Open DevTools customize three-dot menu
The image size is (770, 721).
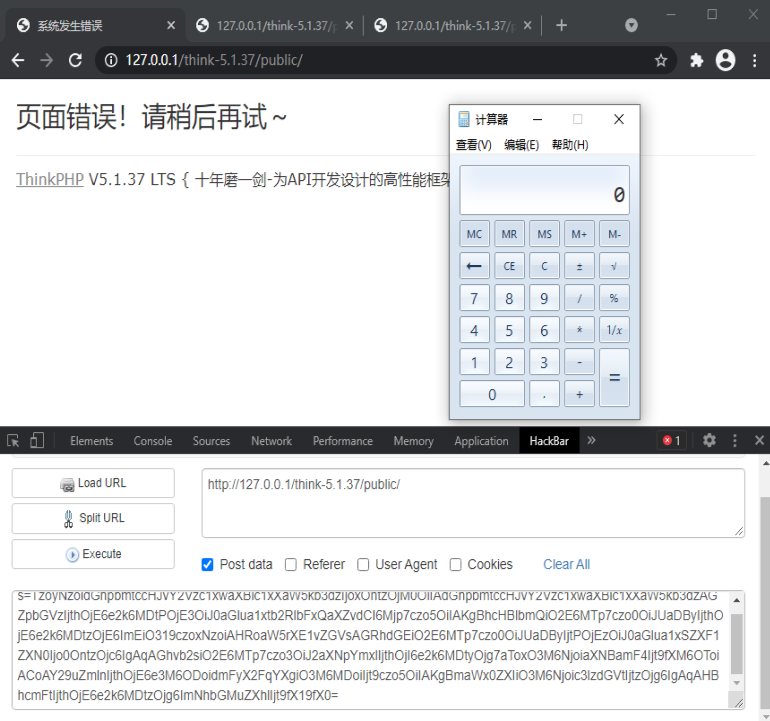pos(735,441)
